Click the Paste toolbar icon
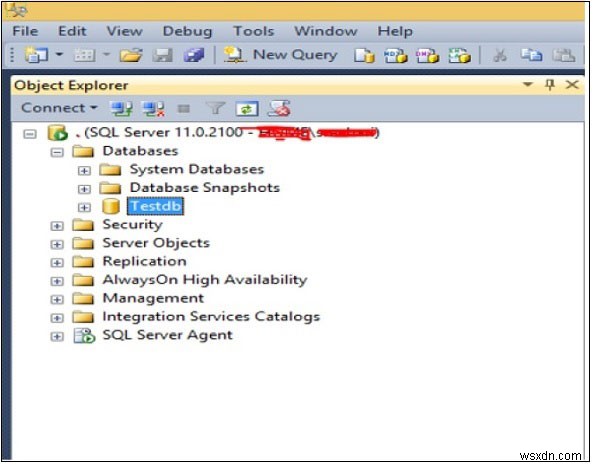 click(x=564, y=56)
